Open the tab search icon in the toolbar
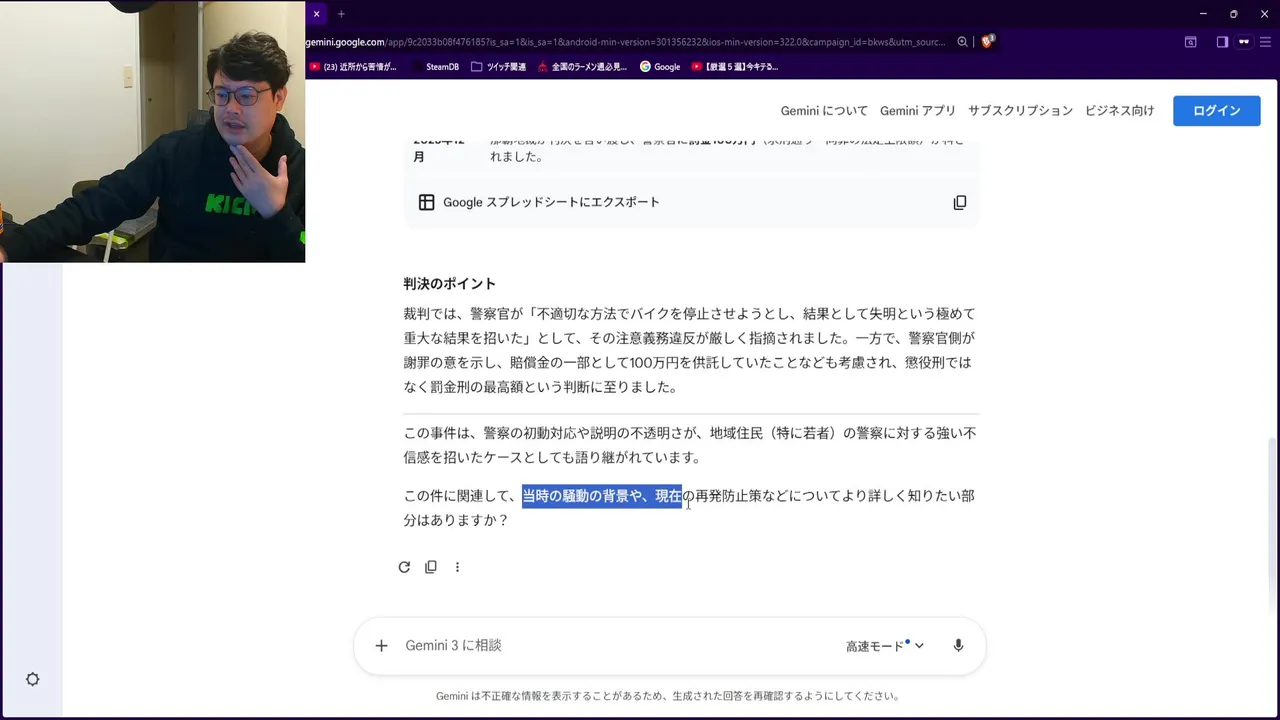The width and height of the screenshot is (1280, 720). pos(1190,42)
